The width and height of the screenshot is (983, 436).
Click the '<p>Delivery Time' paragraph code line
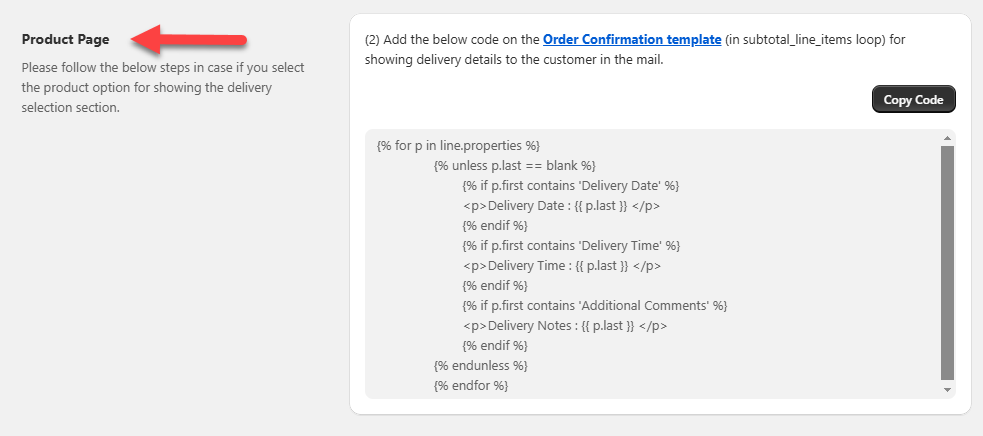(561, 266)
